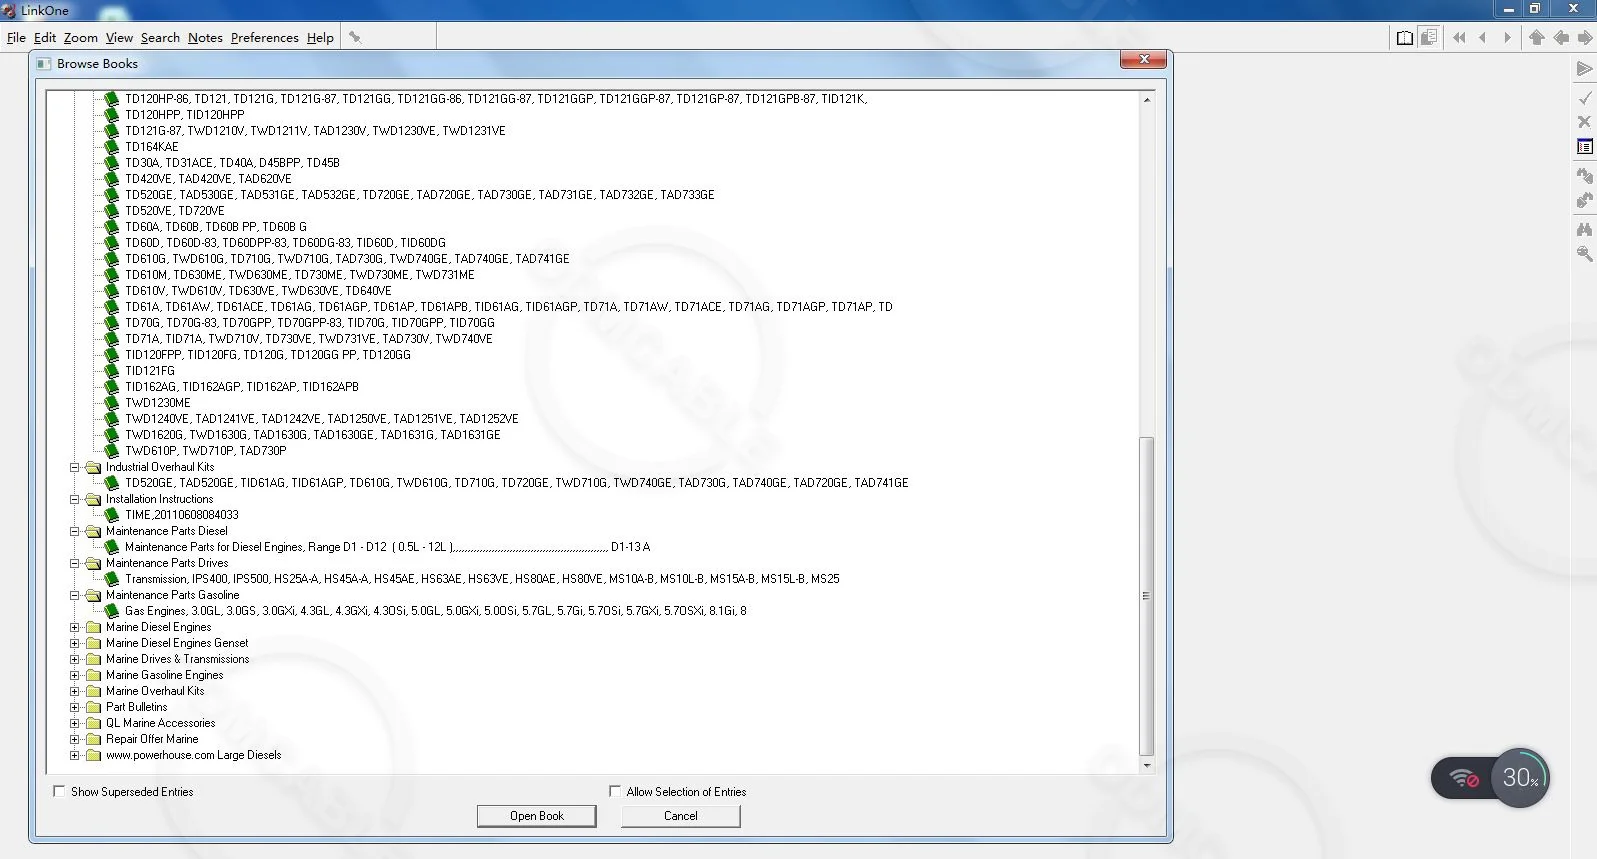The image size is (1597, 859).
Task: Click the book icon beside TWD1230ME
Action: [112, 403]
